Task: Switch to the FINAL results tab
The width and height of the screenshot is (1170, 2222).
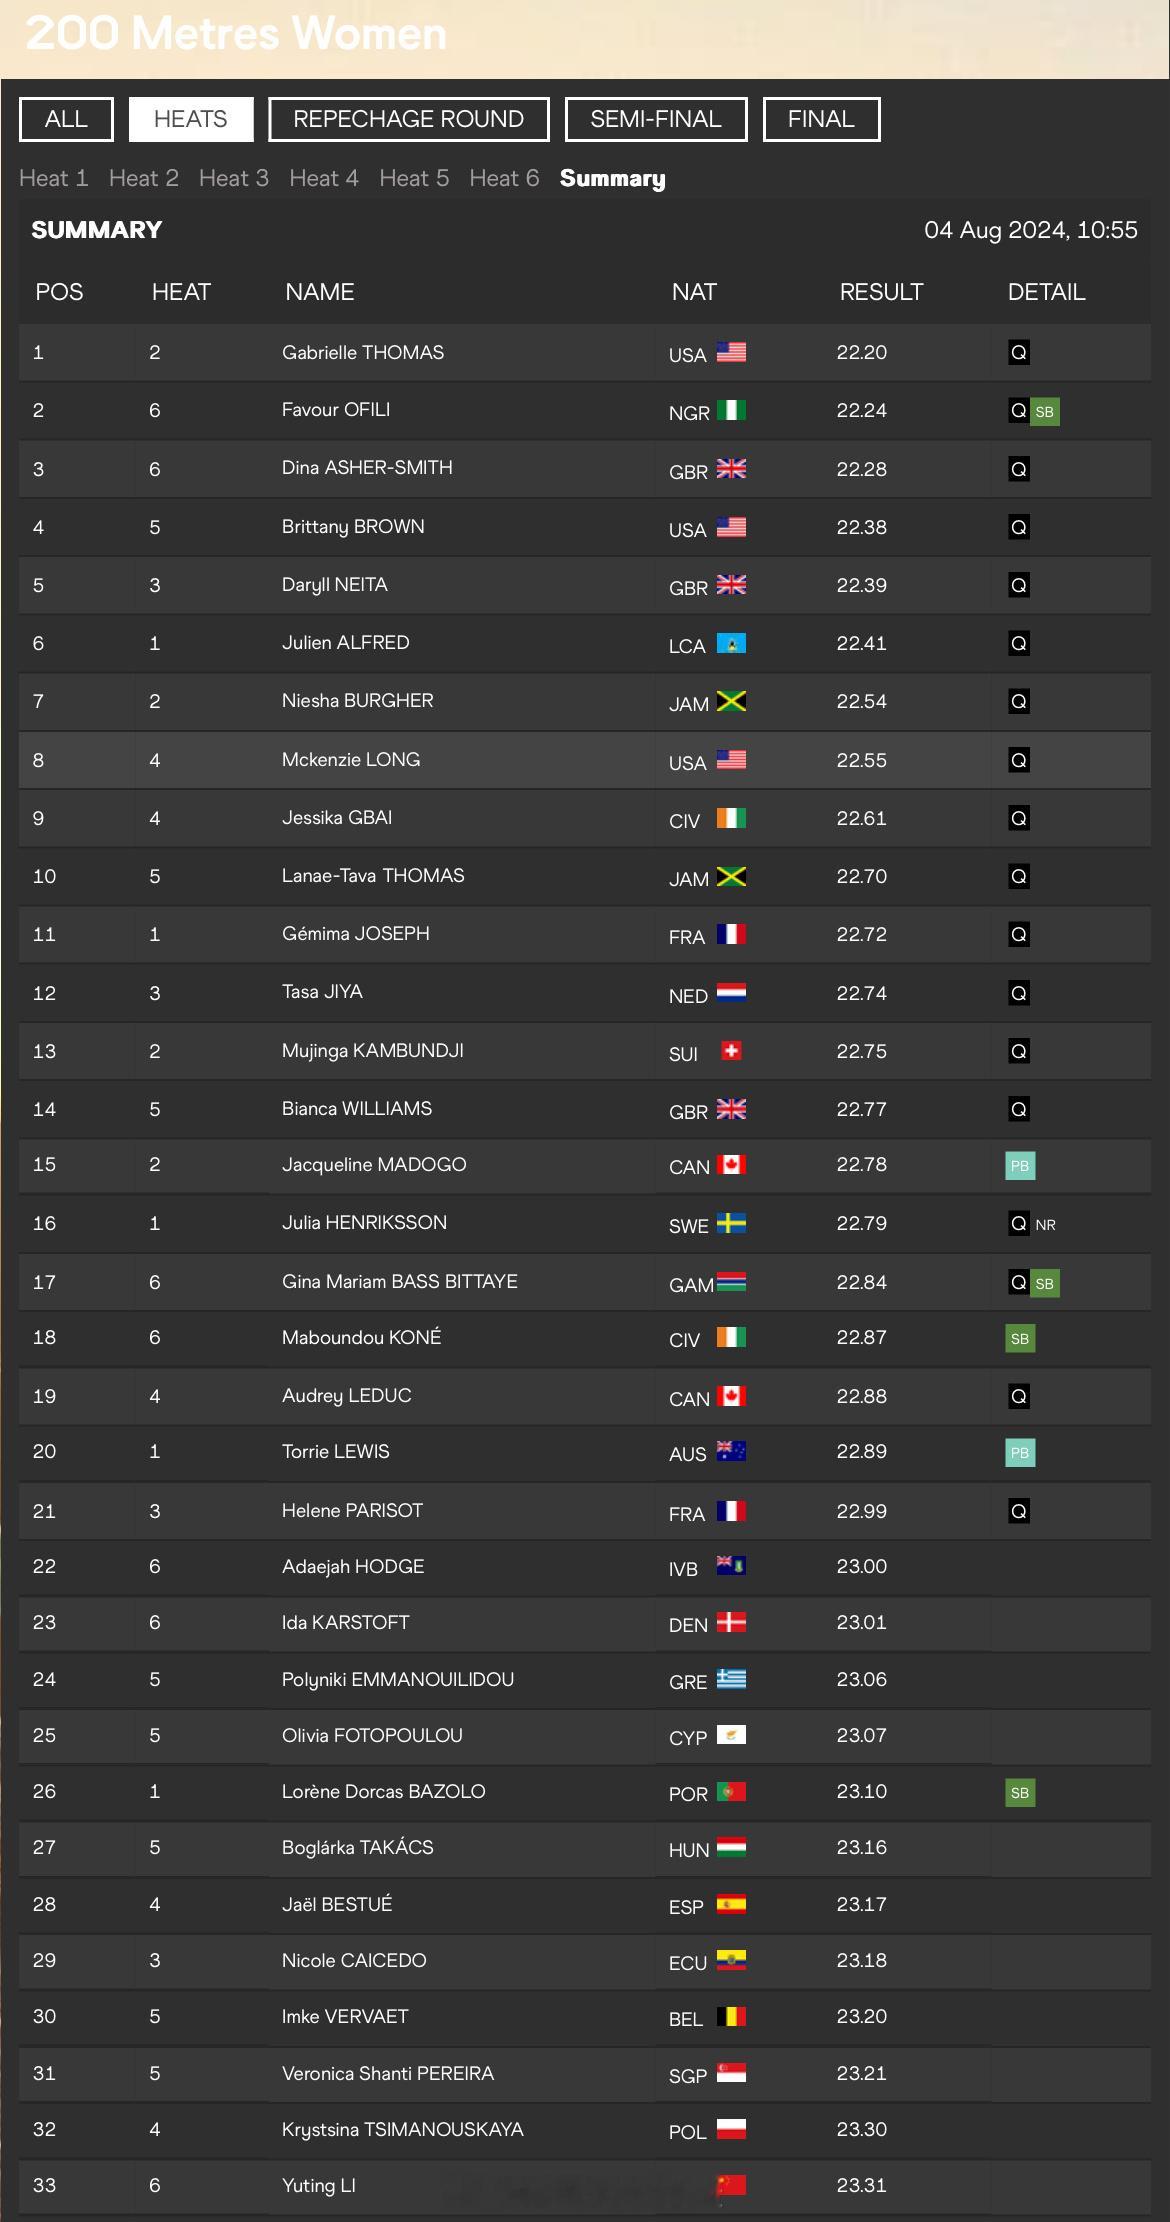Action: pos(821,119)
